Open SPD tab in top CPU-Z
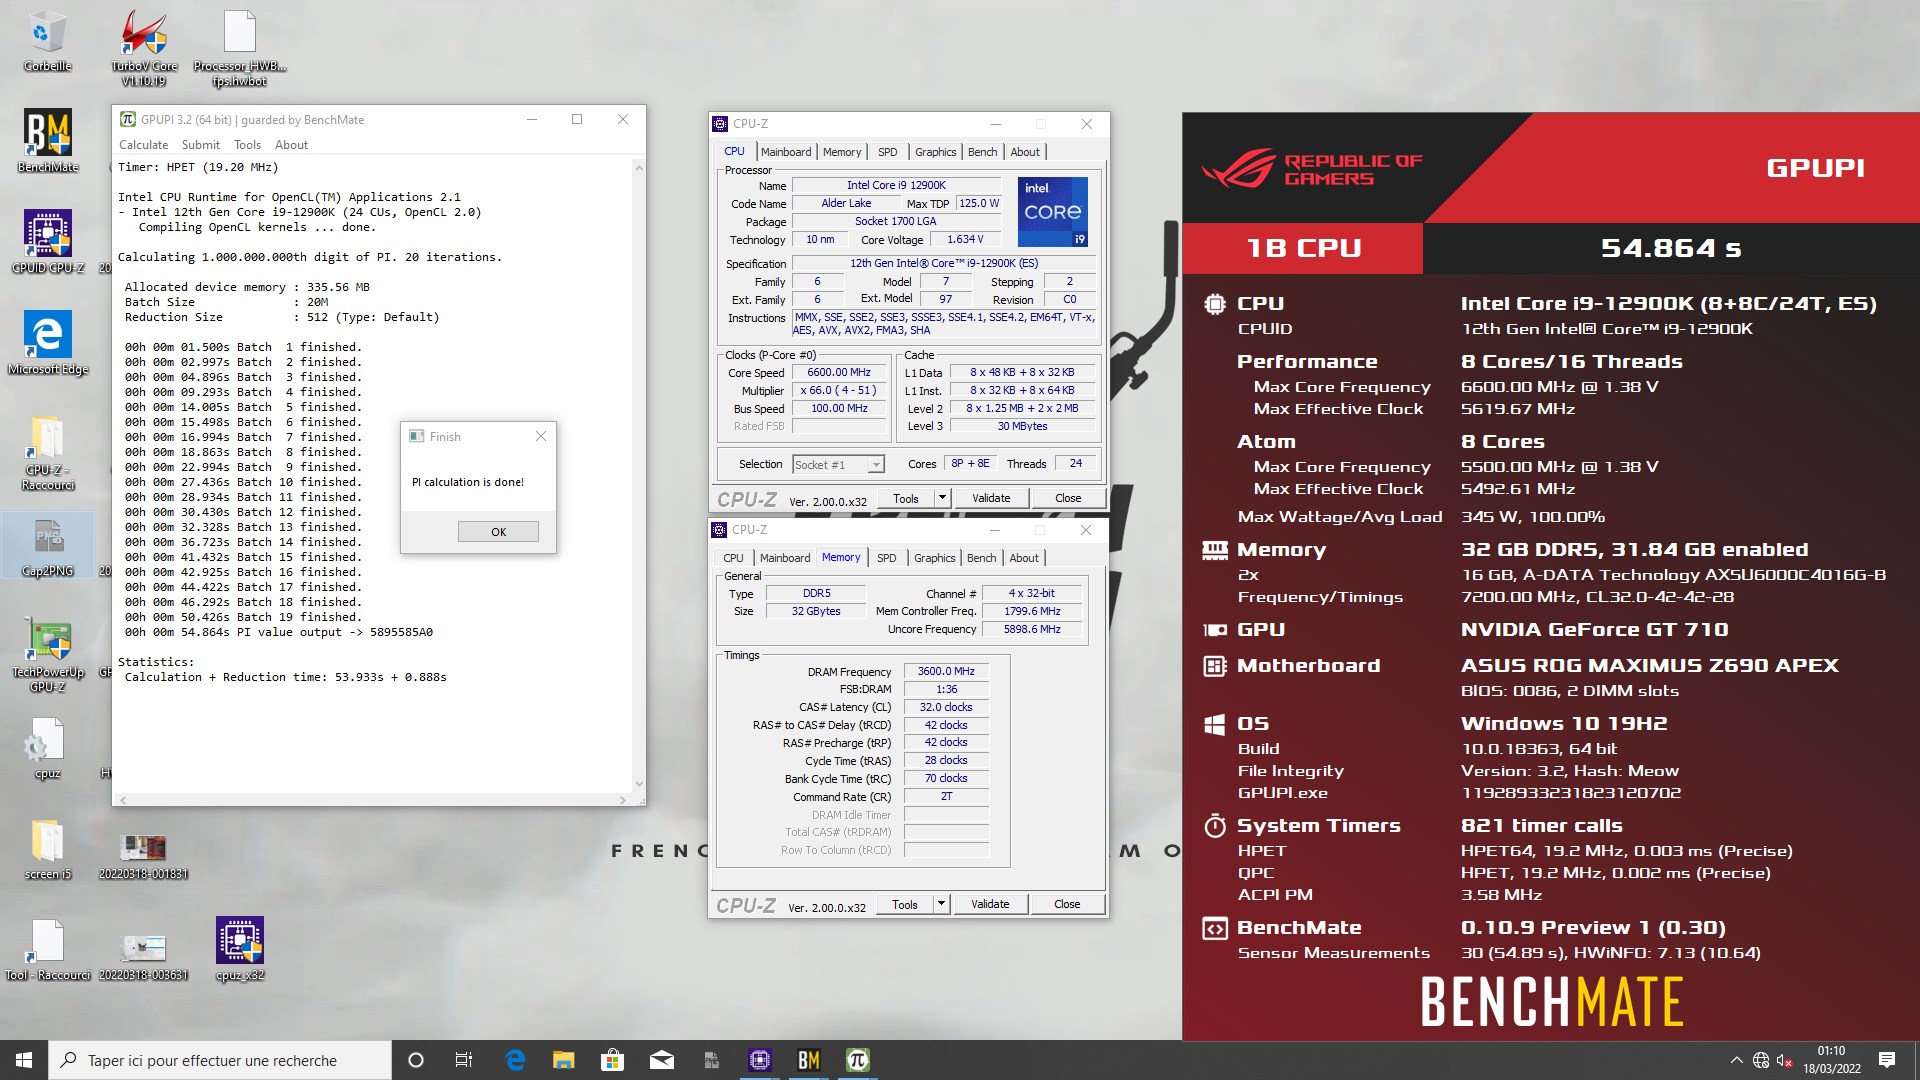The image size is (1920, 1080). [888, 152]
